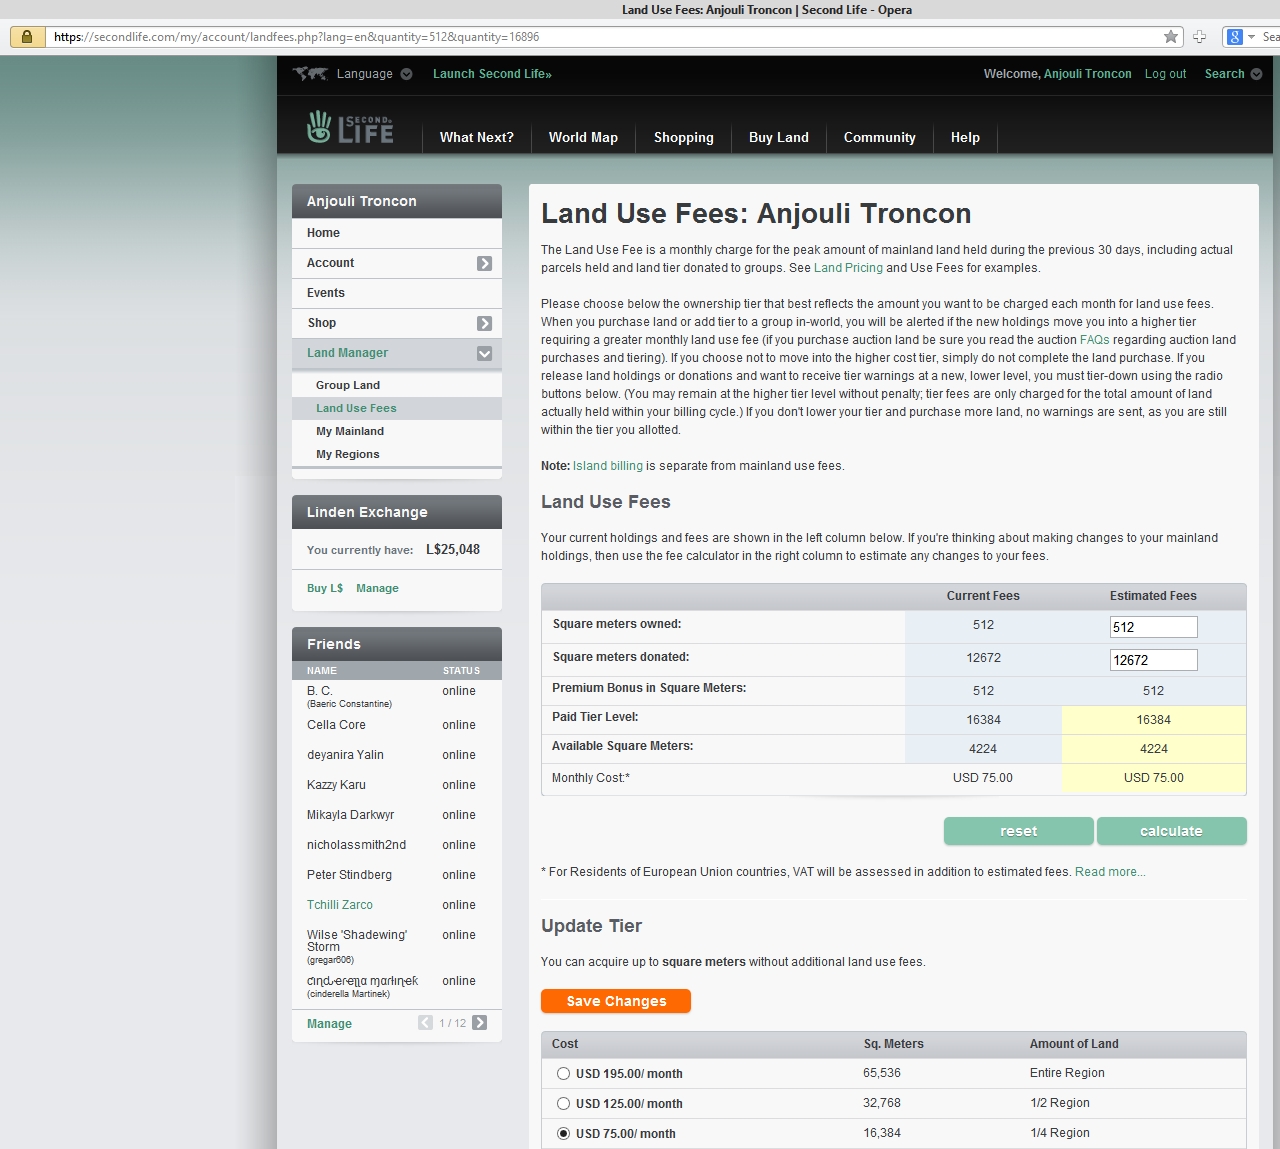
Task: Click the Anjouli Troncon welcome name link
Action: click(x=1088, y=74)
